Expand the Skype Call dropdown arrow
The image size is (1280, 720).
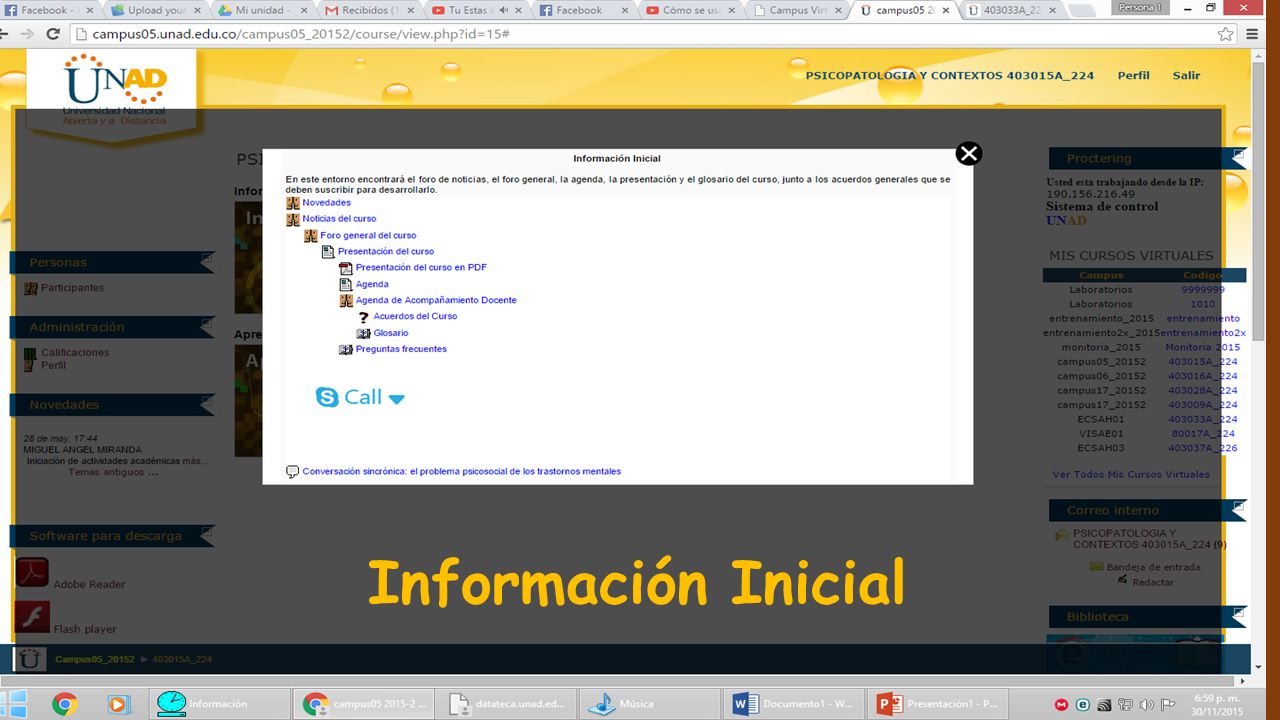(x=396, y=399)
